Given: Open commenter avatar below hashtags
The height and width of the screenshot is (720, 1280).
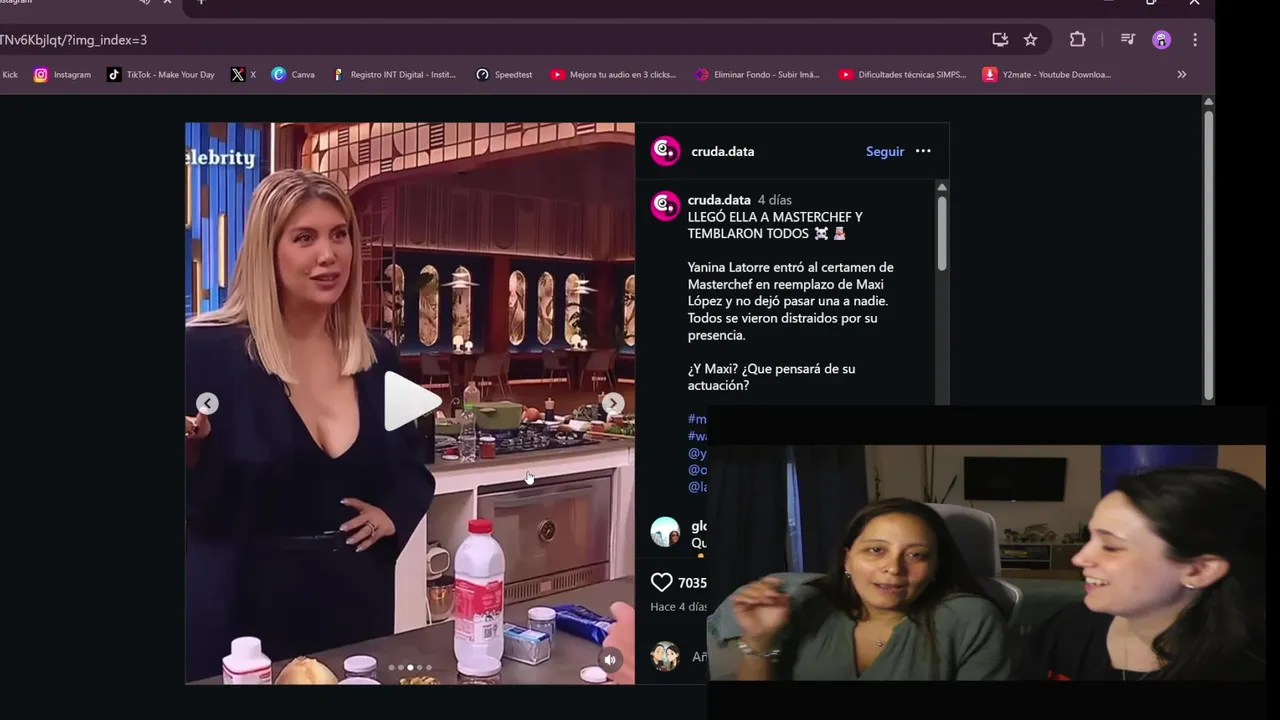Looking at the screenshot, I should (x=665, y=532).
